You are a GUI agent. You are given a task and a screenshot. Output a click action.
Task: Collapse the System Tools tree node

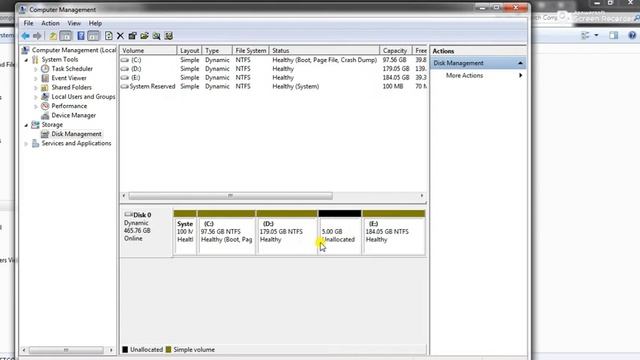[26, 60]
